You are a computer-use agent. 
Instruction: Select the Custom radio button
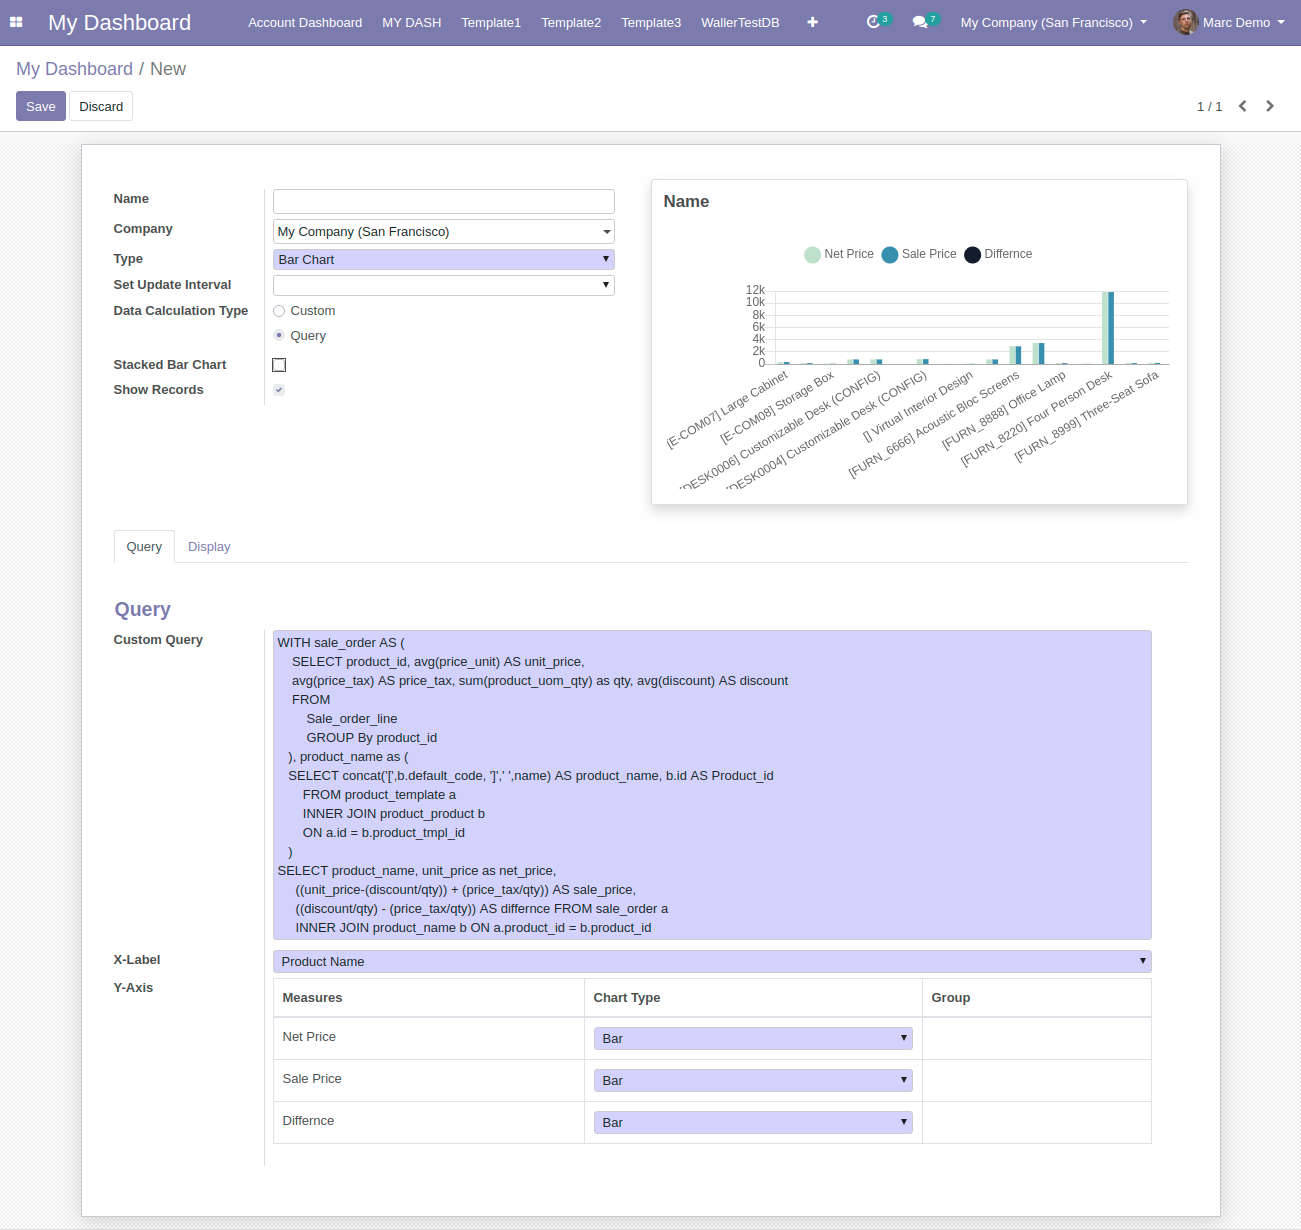(279, 311)
